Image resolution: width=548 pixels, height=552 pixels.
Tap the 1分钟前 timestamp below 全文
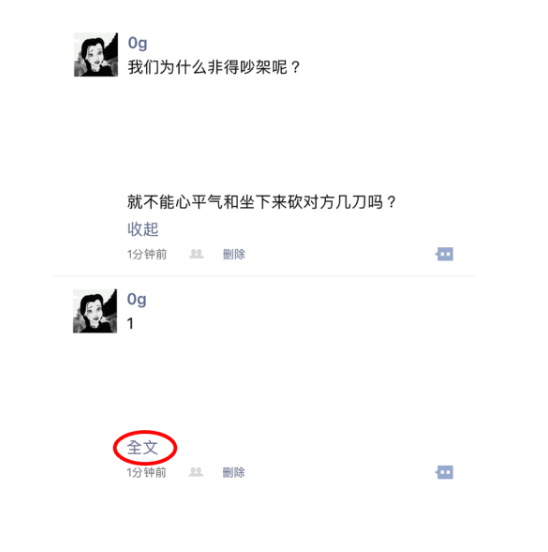click(147, 472)
